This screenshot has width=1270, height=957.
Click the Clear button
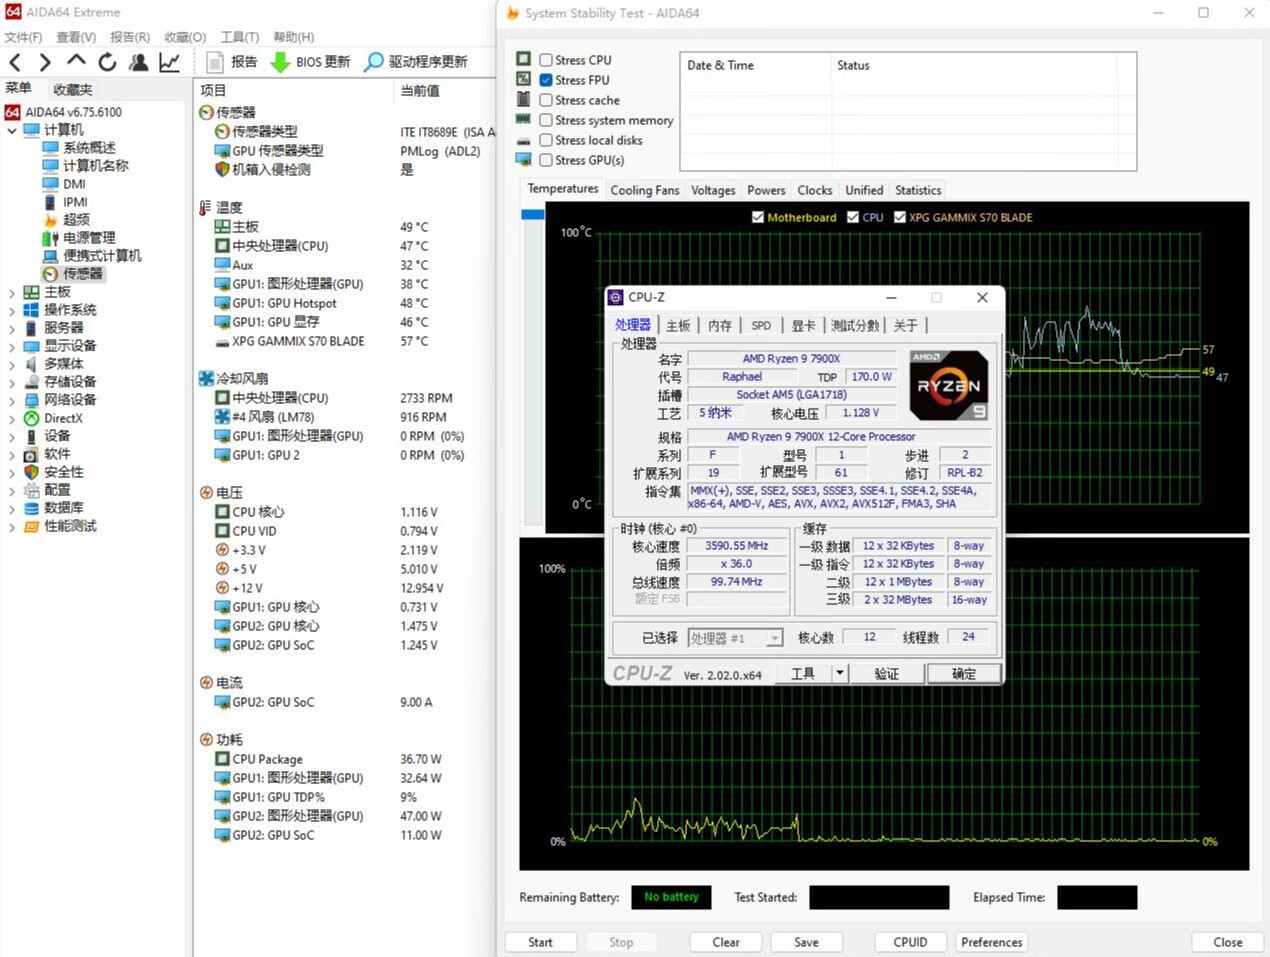pos(726,942)
